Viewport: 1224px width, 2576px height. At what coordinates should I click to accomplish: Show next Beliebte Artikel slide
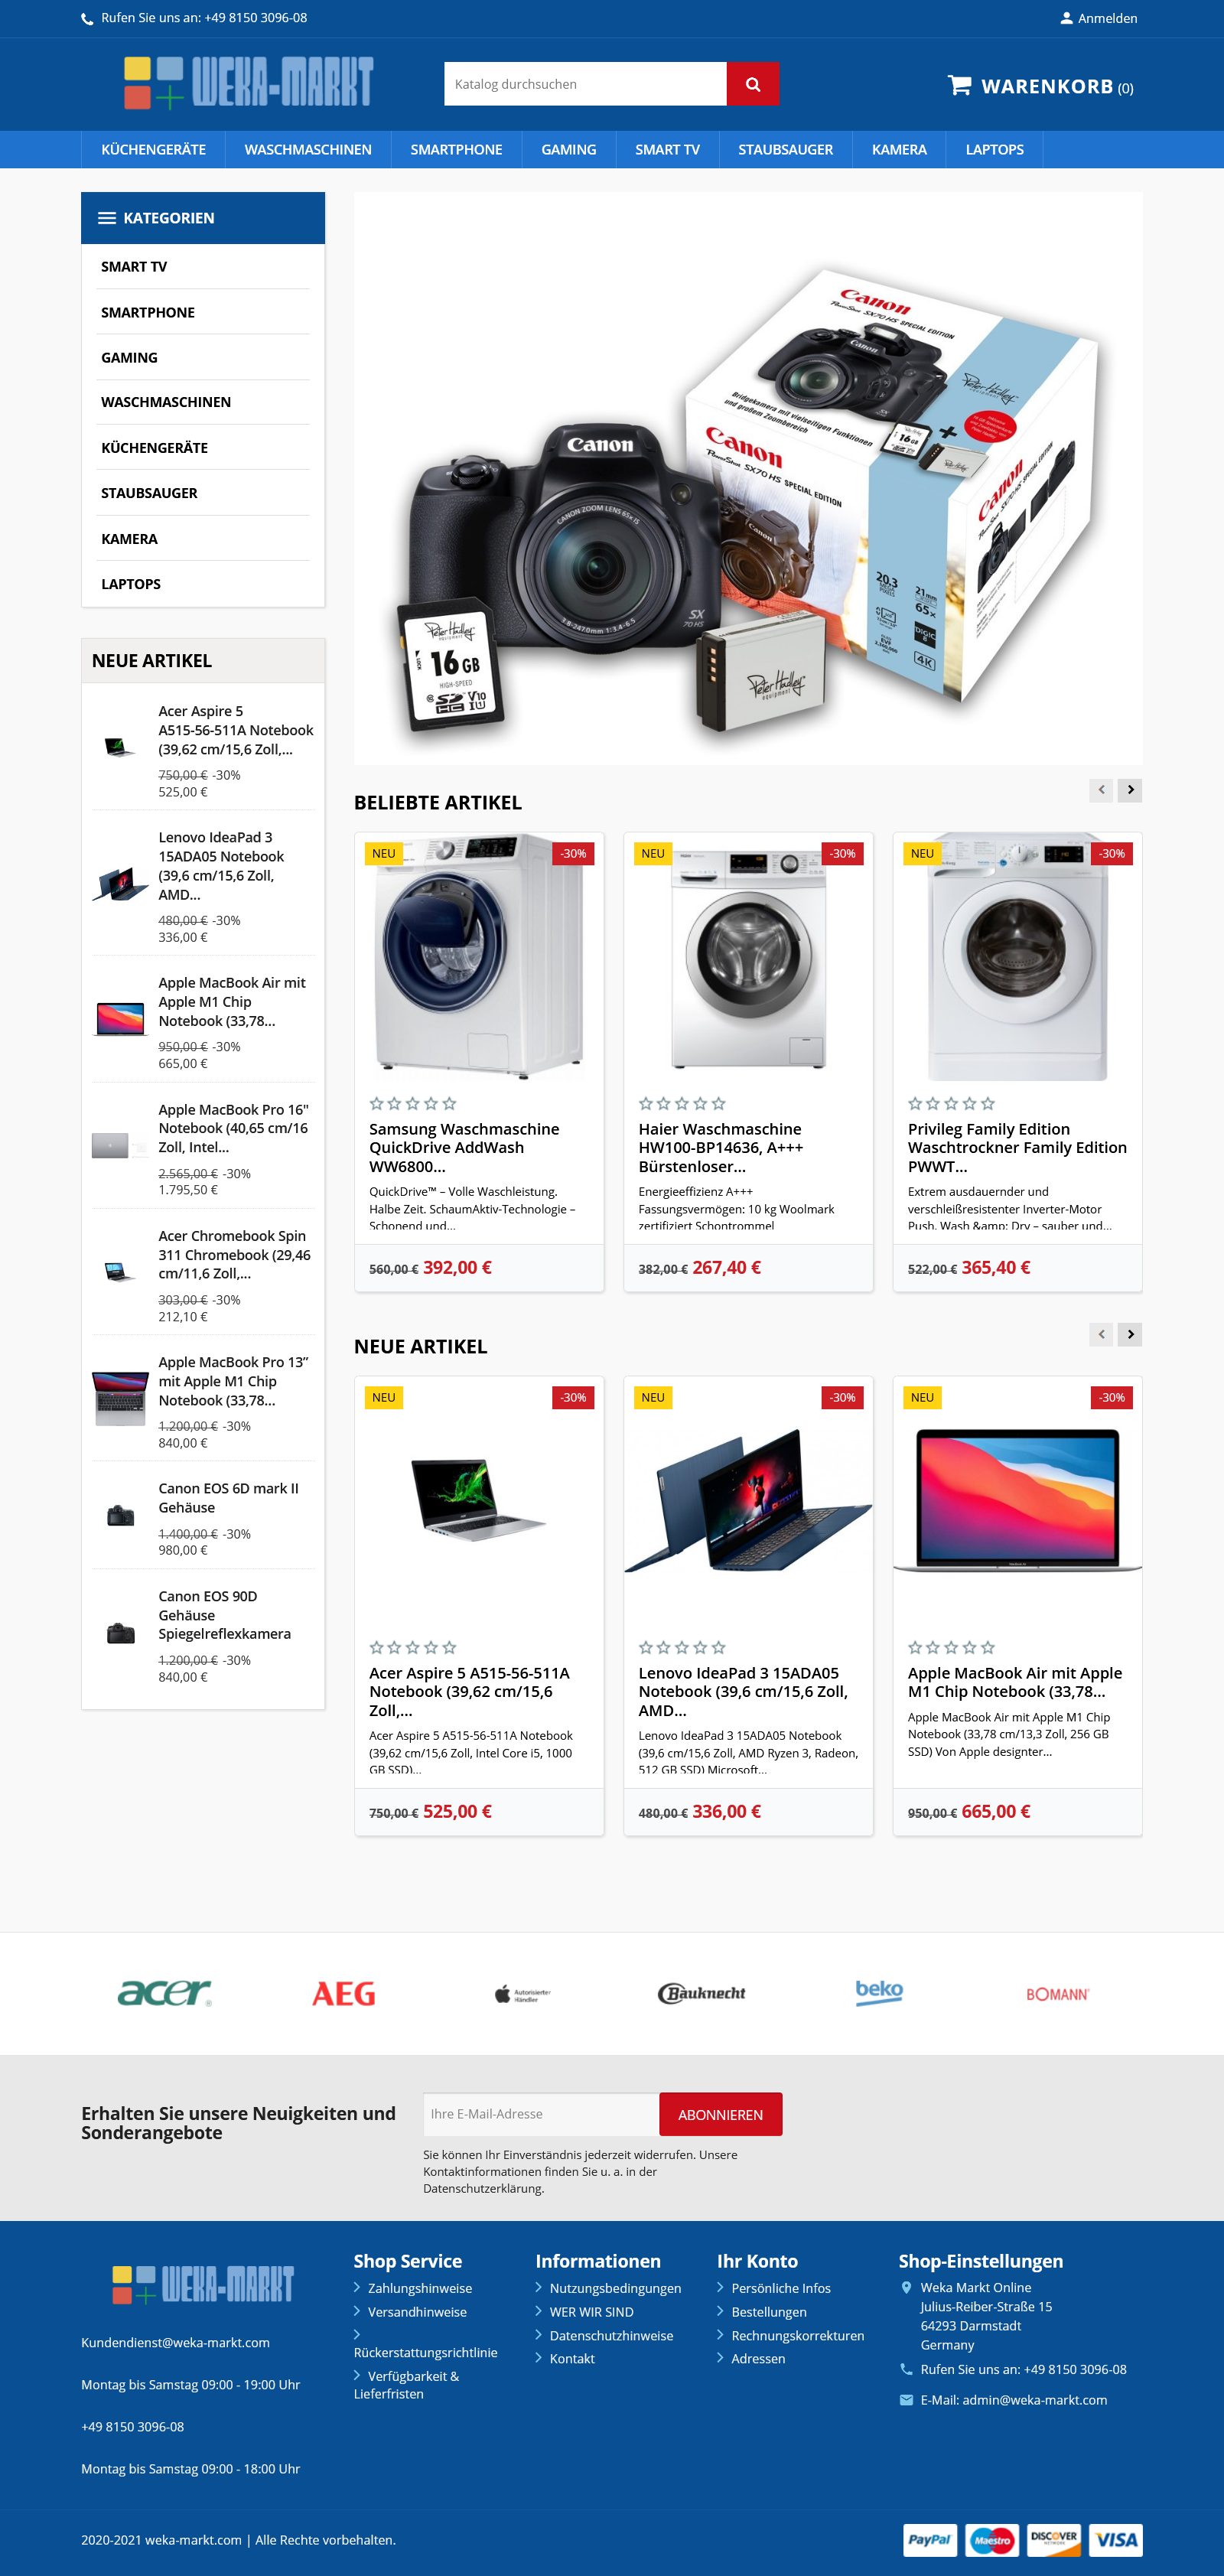[1130, 790]
